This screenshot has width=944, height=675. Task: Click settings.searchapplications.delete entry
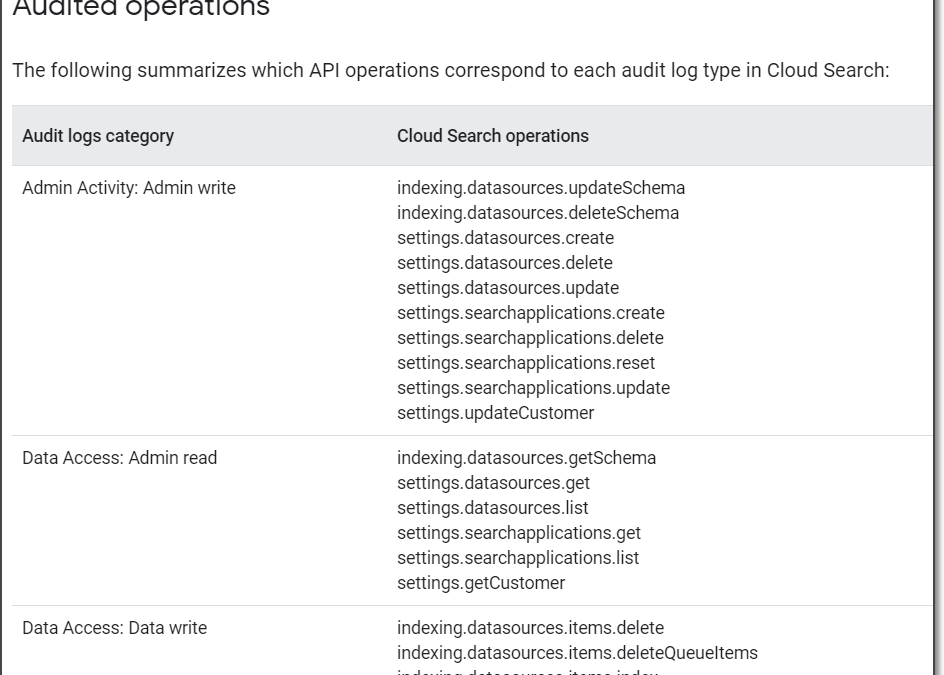click(x=530, y=338)
